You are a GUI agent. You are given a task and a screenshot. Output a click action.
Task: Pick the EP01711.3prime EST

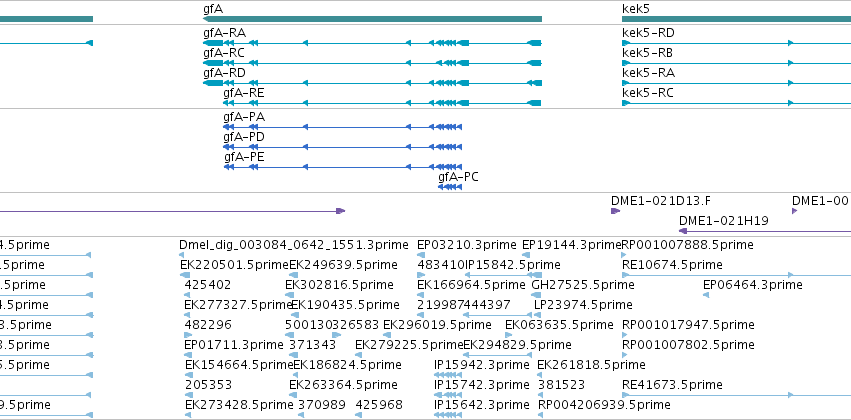[234, 345]
